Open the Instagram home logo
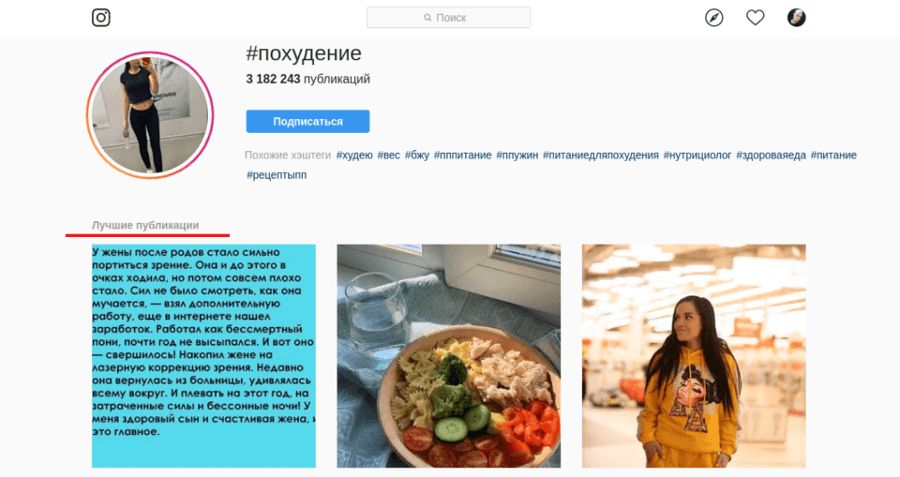 [101, 17]
